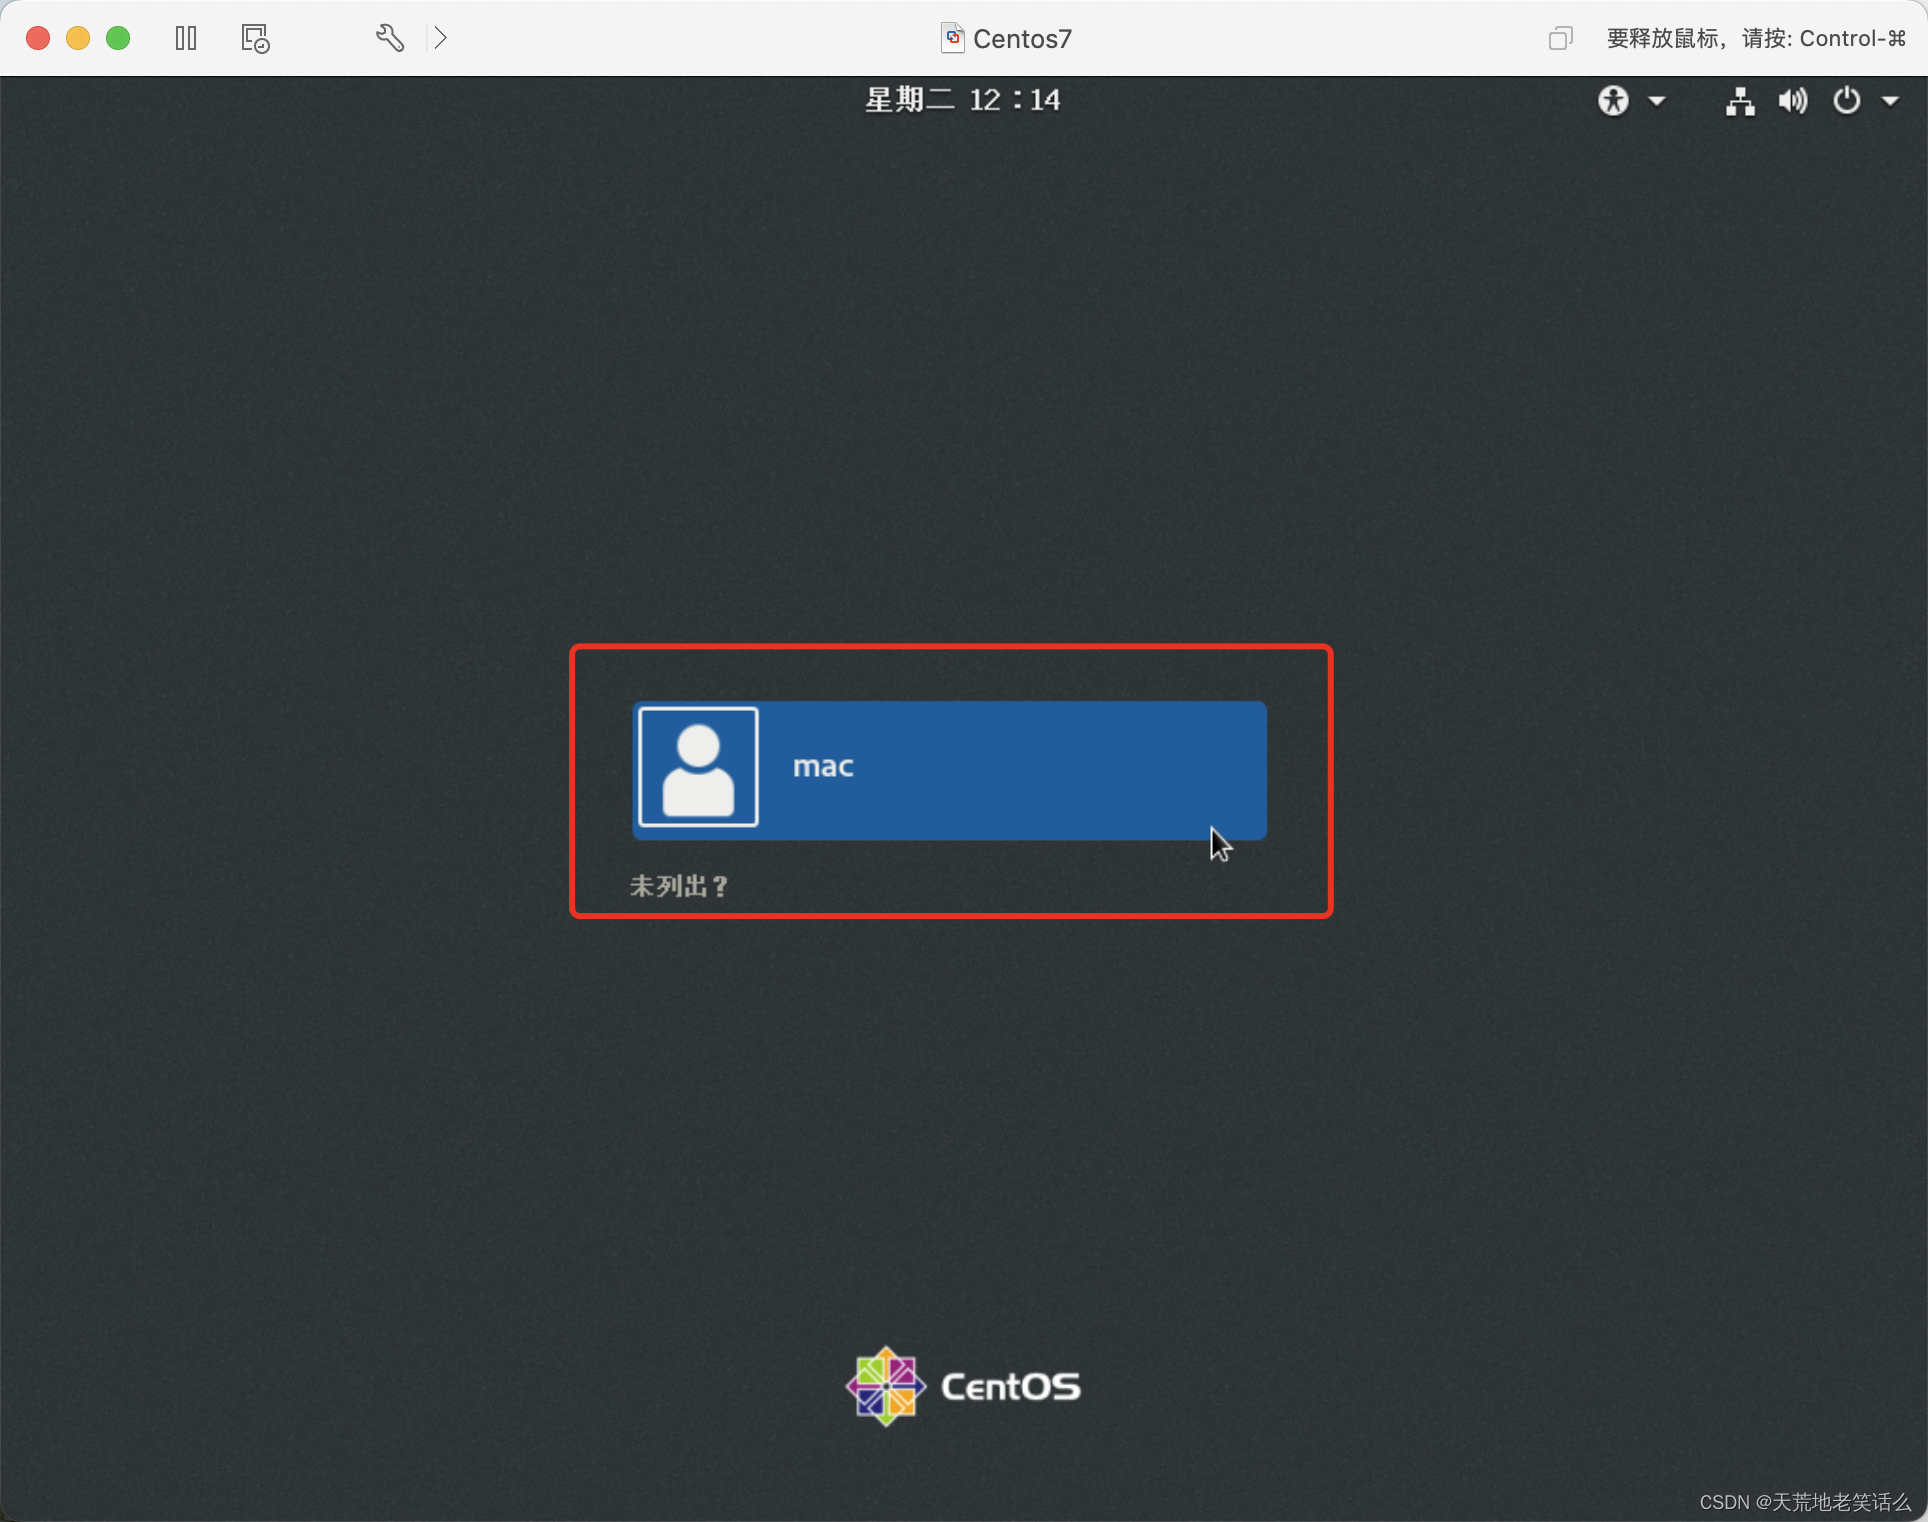Click the Centos7 VM document icon
1928x1522 pixels.
click(x=952, y=38)
